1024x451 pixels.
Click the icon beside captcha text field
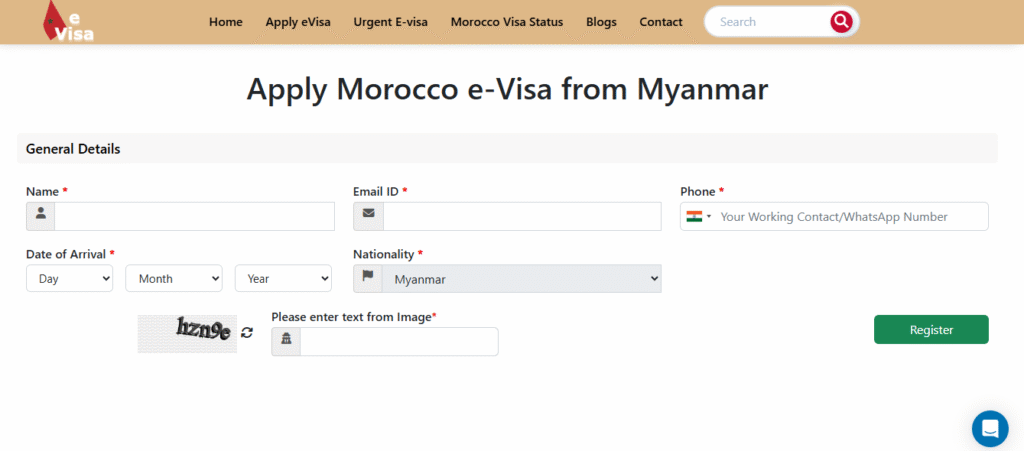(x=286, y=341)
